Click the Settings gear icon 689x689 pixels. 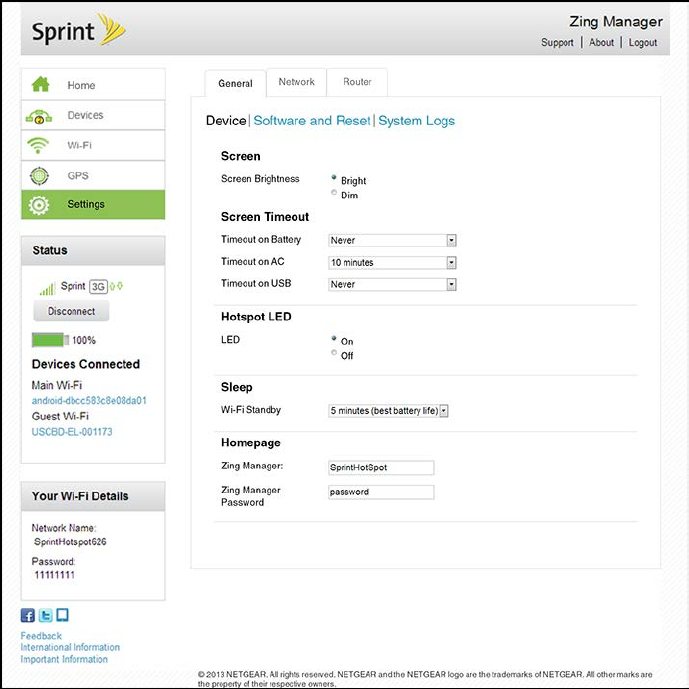(x=39, y=205)
